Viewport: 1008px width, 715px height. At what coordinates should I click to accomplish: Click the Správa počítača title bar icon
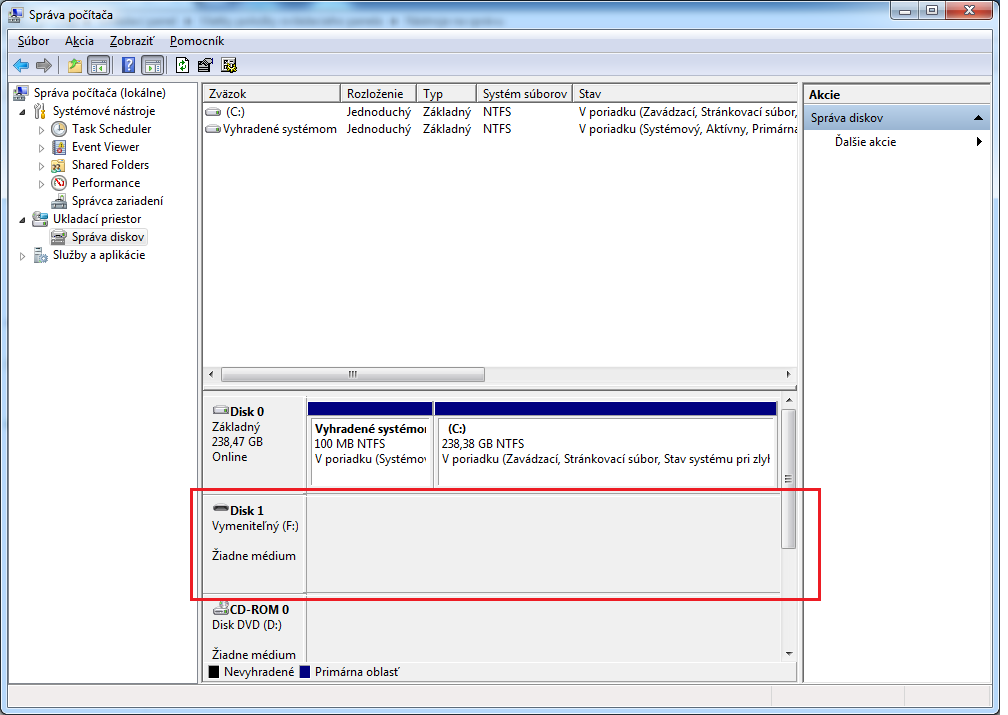15,14
